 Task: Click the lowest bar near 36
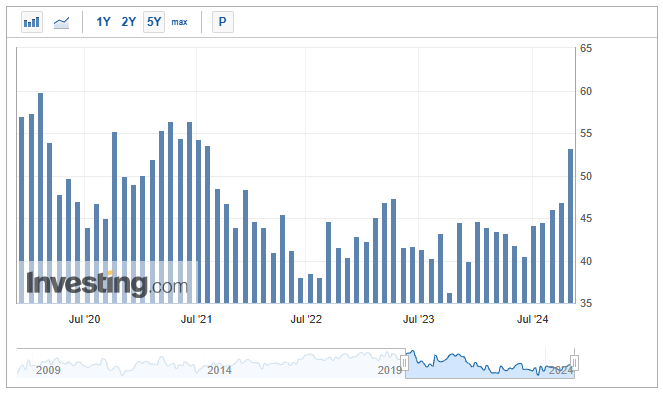coord(449,298)
